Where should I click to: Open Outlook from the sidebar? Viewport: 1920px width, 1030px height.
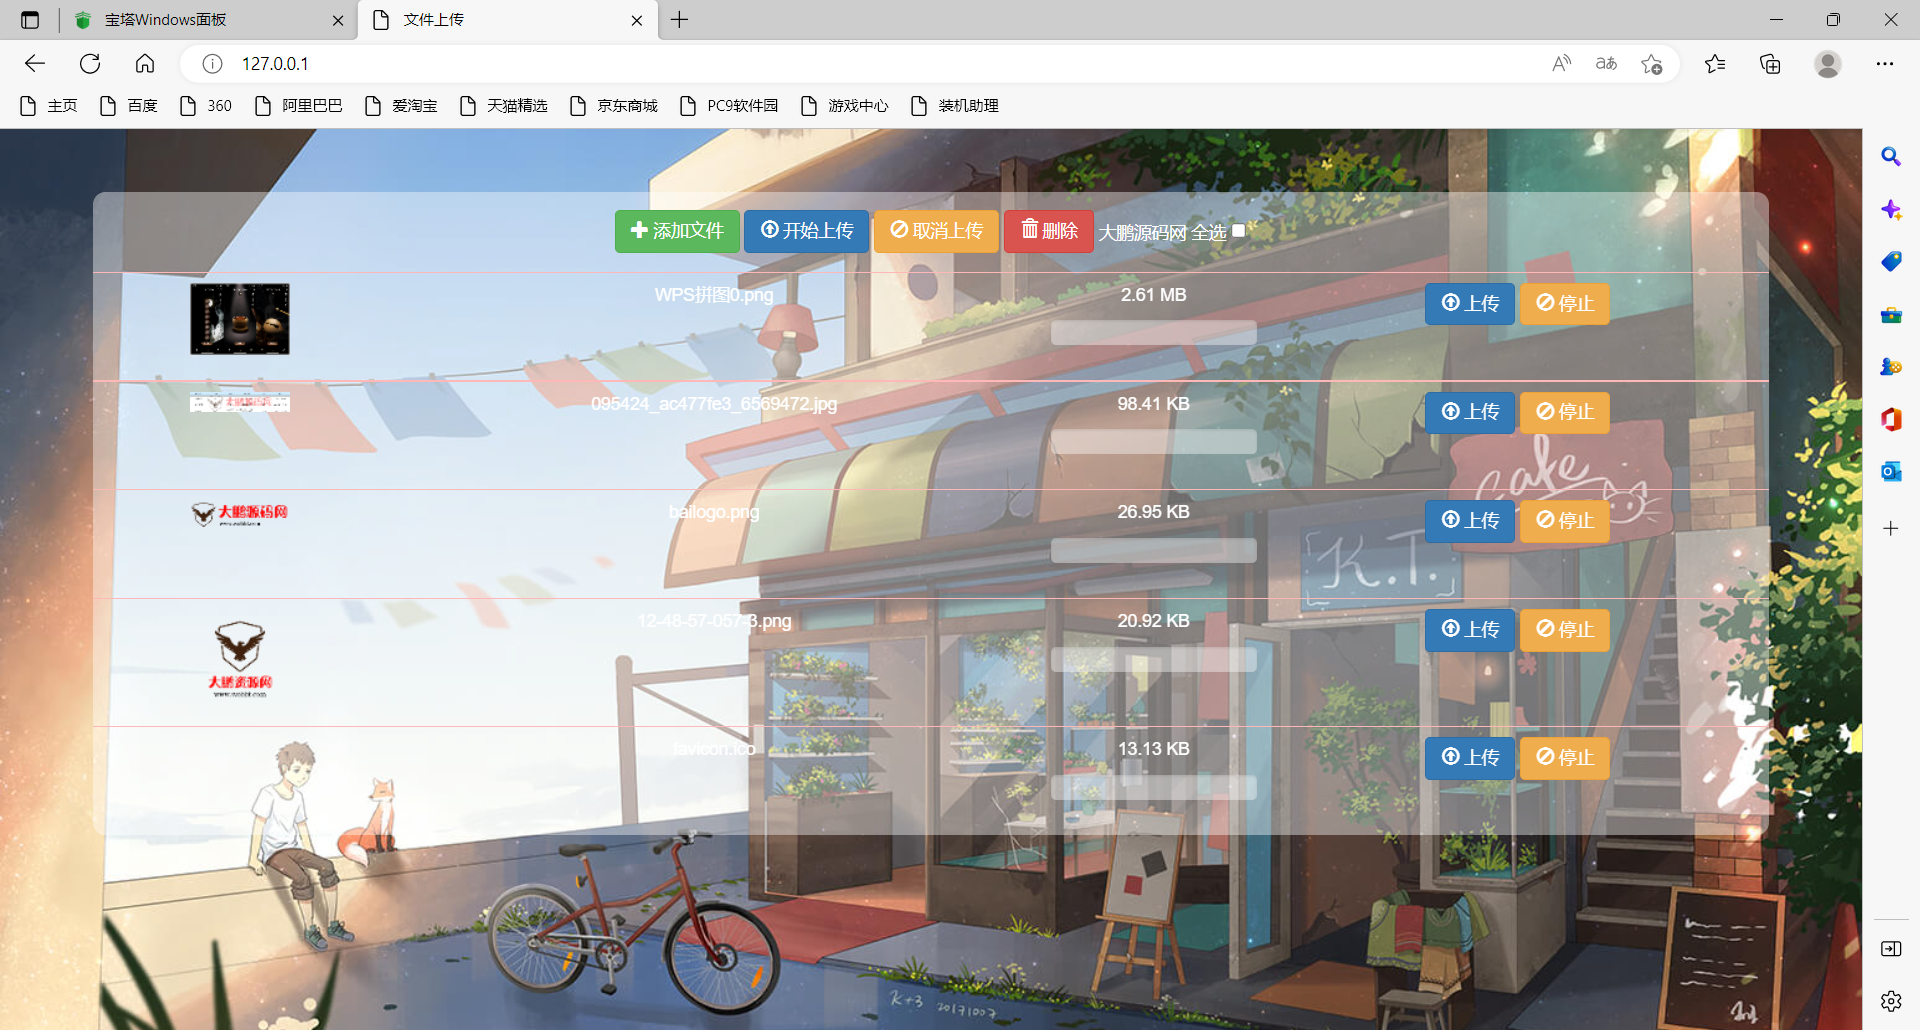tap(1890, 471)
